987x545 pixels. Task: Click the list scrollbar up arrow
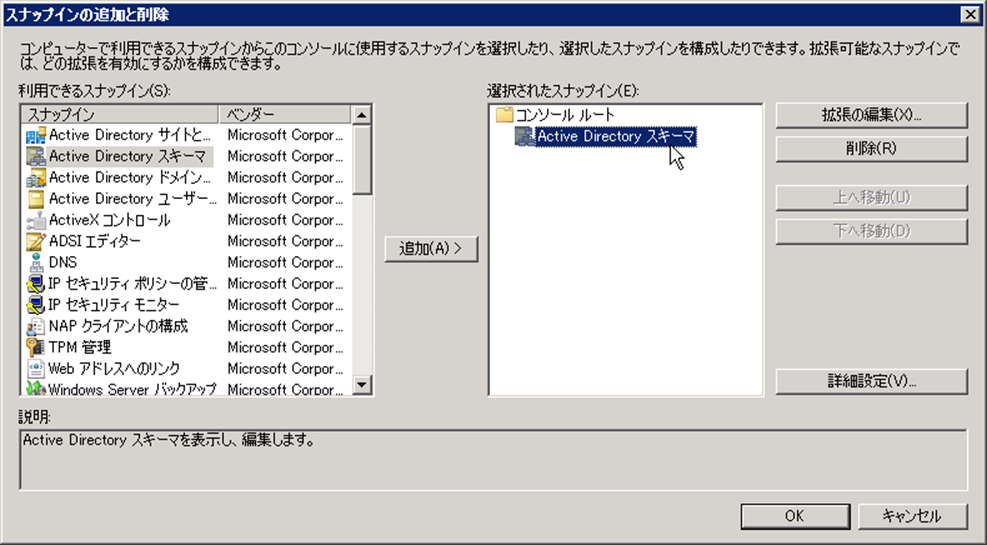click(362, 115)
